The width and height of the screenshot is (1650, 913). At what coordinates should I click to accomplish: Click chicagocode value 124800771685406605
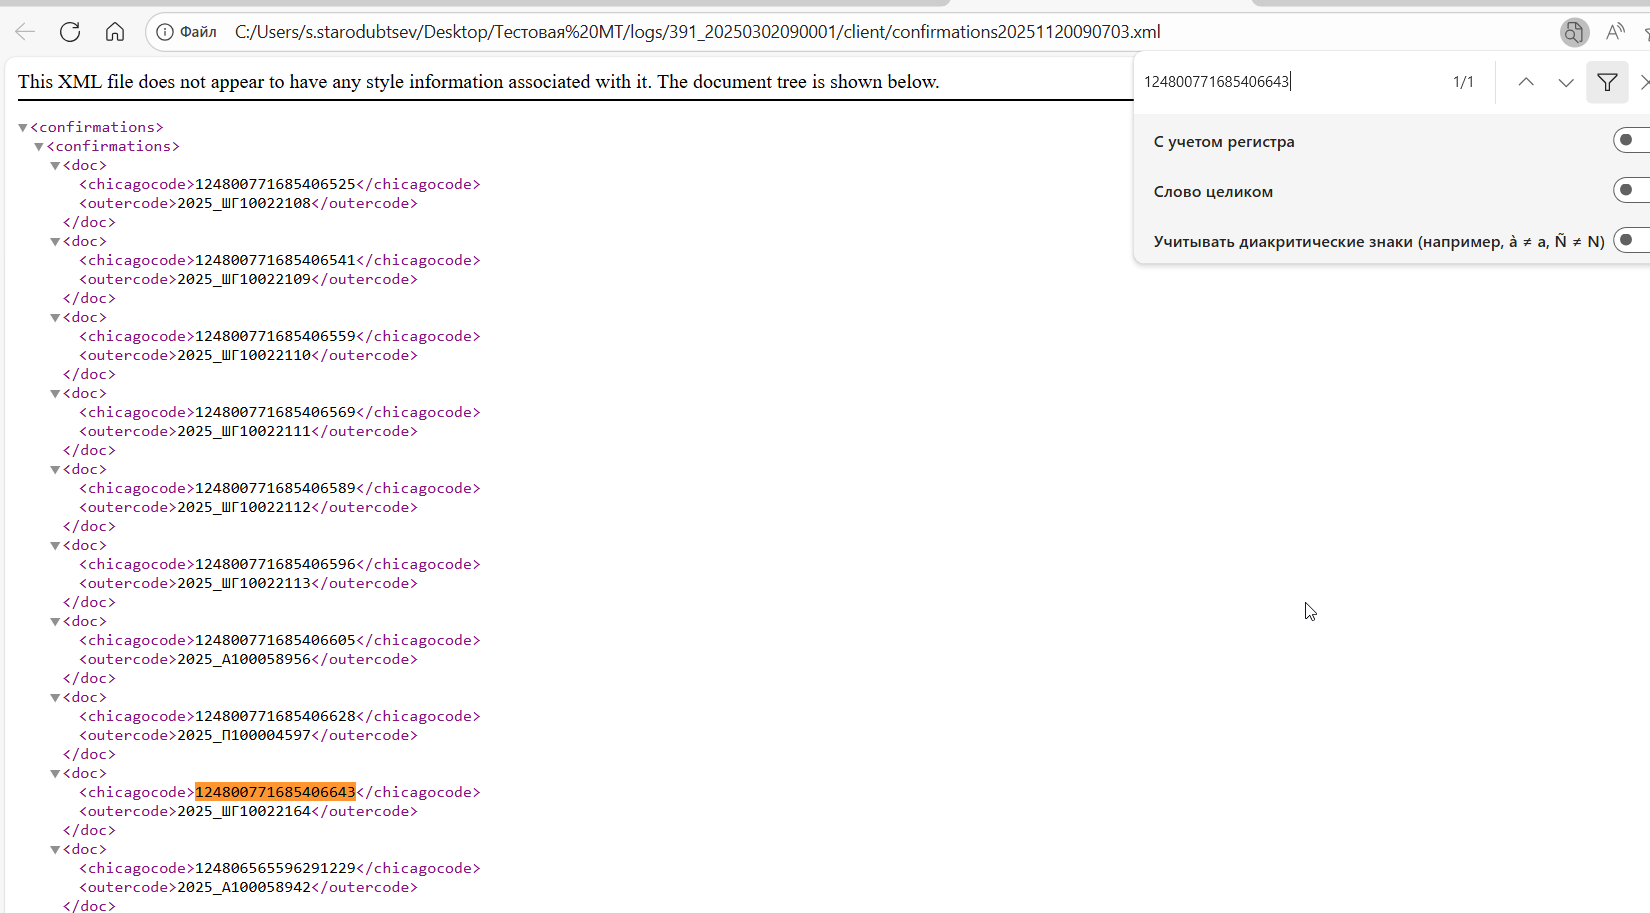point(275,640)
